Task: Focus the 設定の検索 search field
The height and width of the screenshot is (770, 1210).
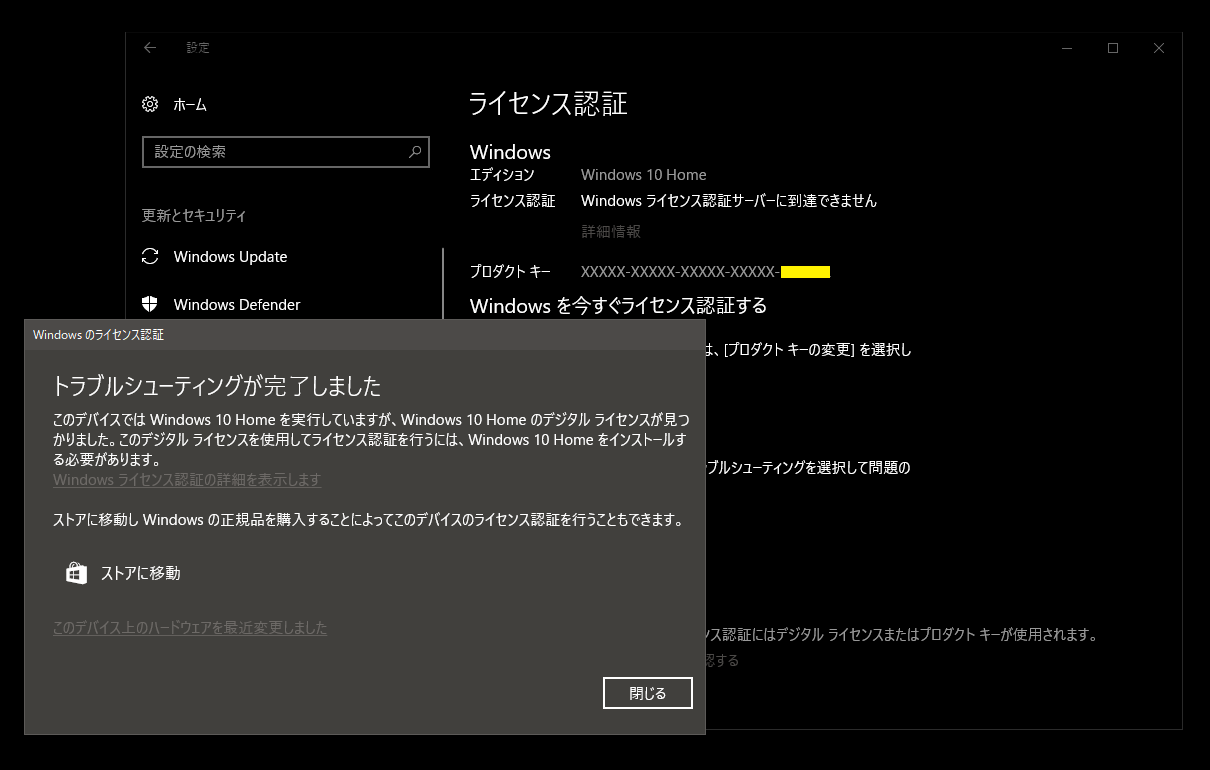Action: [x=286, y=152]
